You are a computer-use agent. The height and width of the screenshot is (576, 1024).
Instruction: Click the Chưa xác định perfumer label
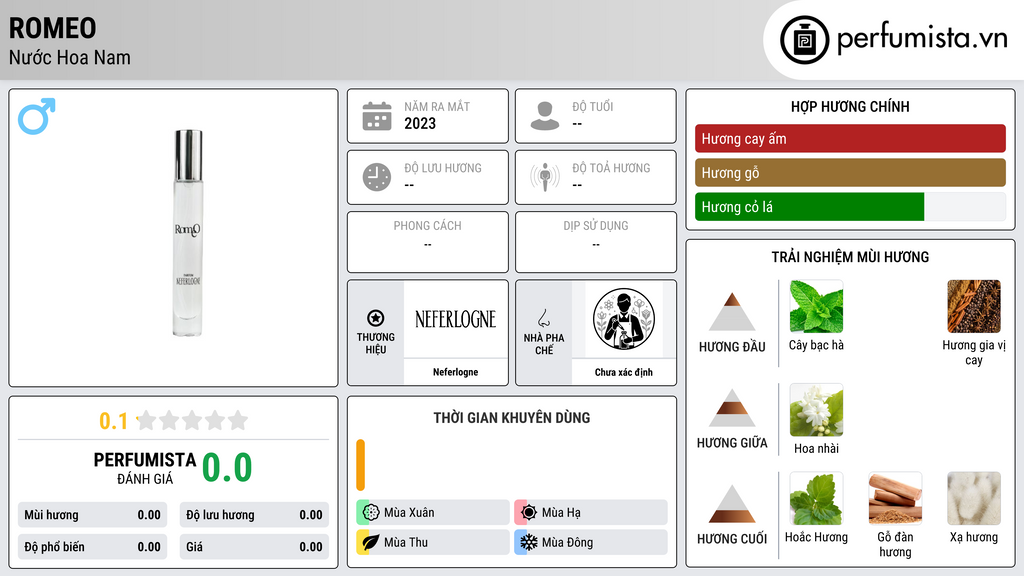pyautogui.click(x=624, y=372)
